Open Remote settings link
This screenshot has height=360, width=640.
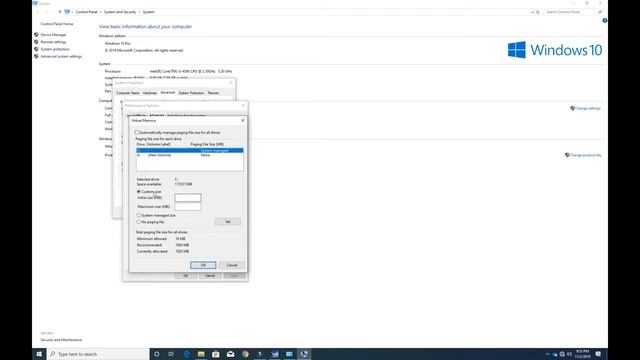point(53,42)
